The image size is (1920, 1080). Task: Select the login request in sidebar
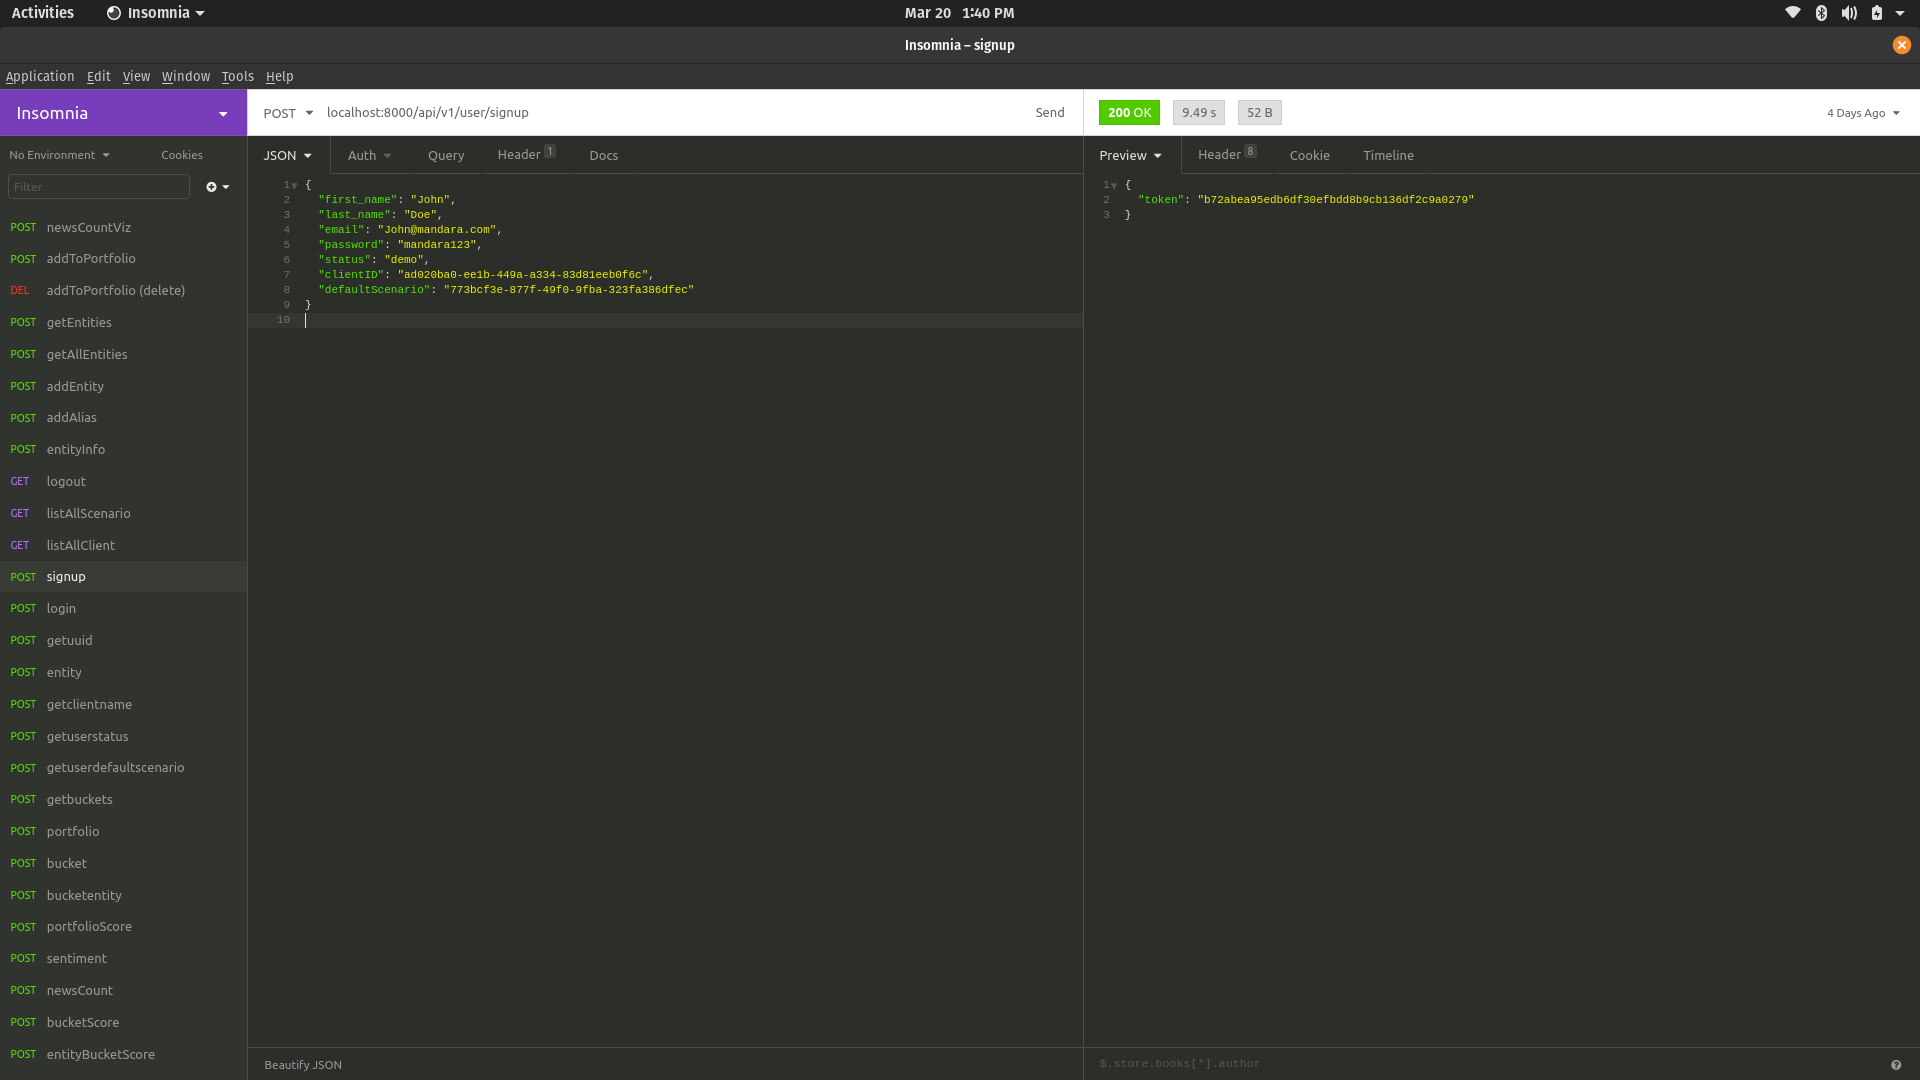tap(61, 608)
